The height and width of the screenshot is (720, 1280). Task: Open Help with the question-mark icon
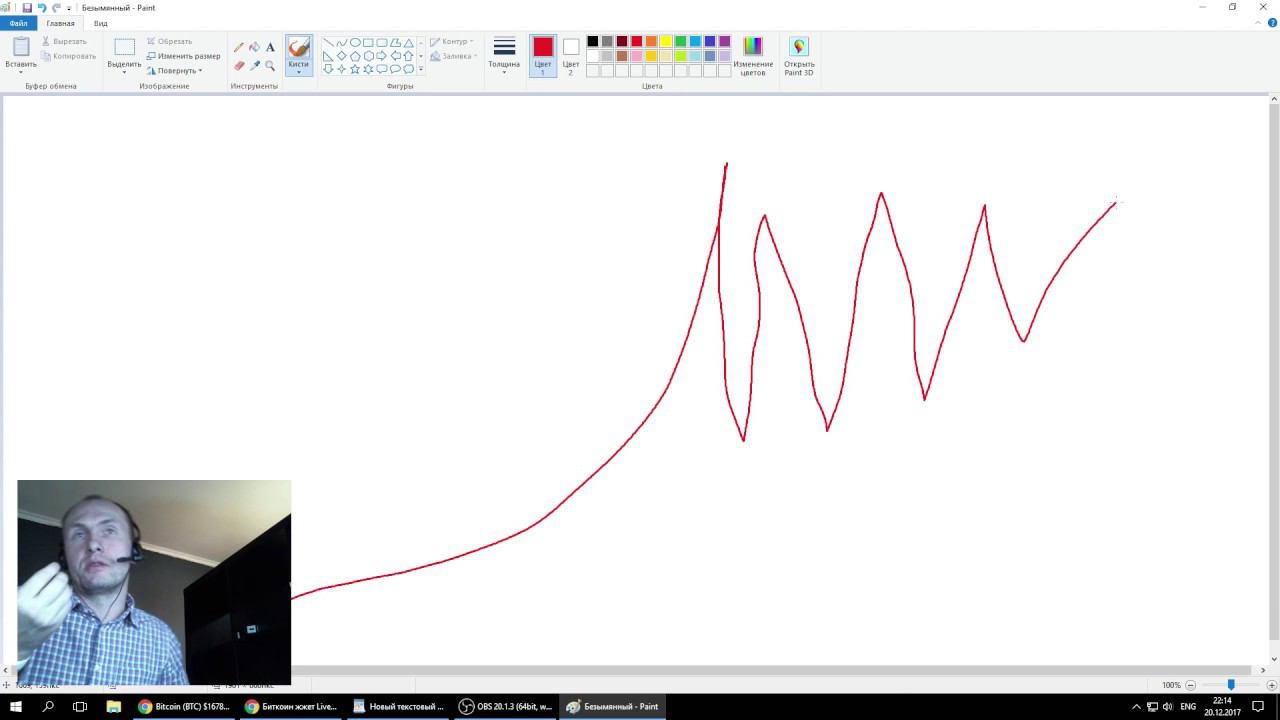tap(1272, 23)
